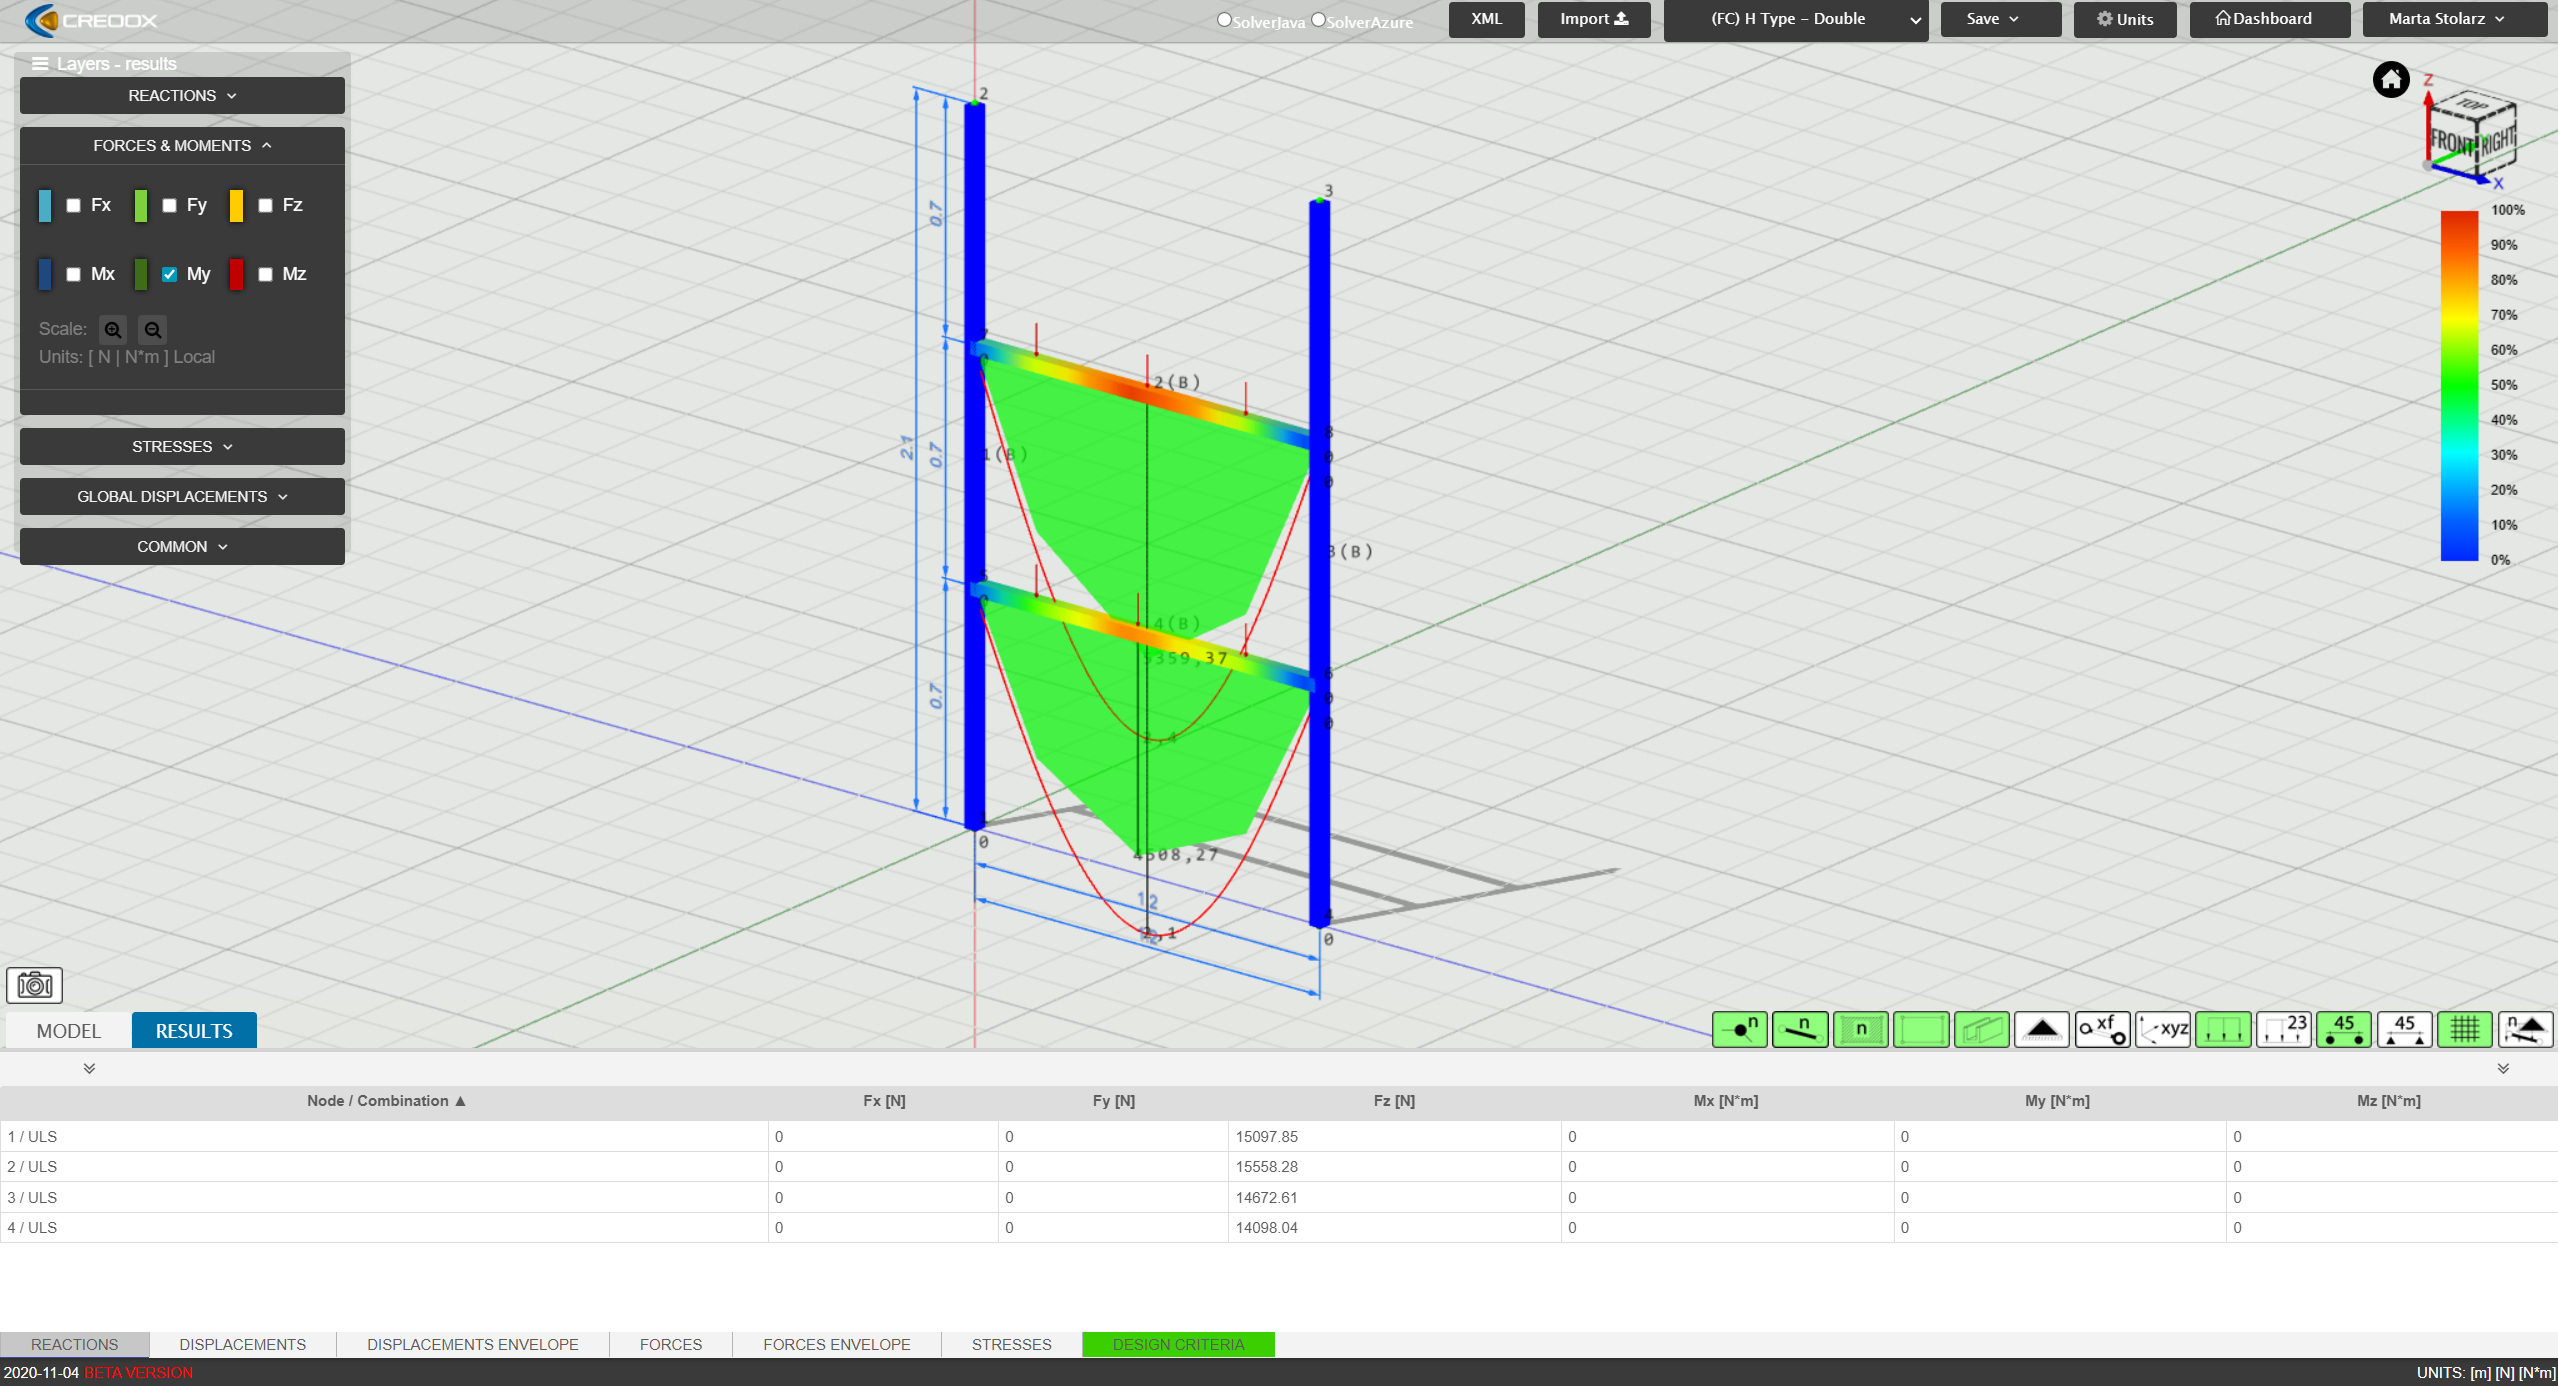
Task: Click the Dashboard button
Action: pos(2268,18)
